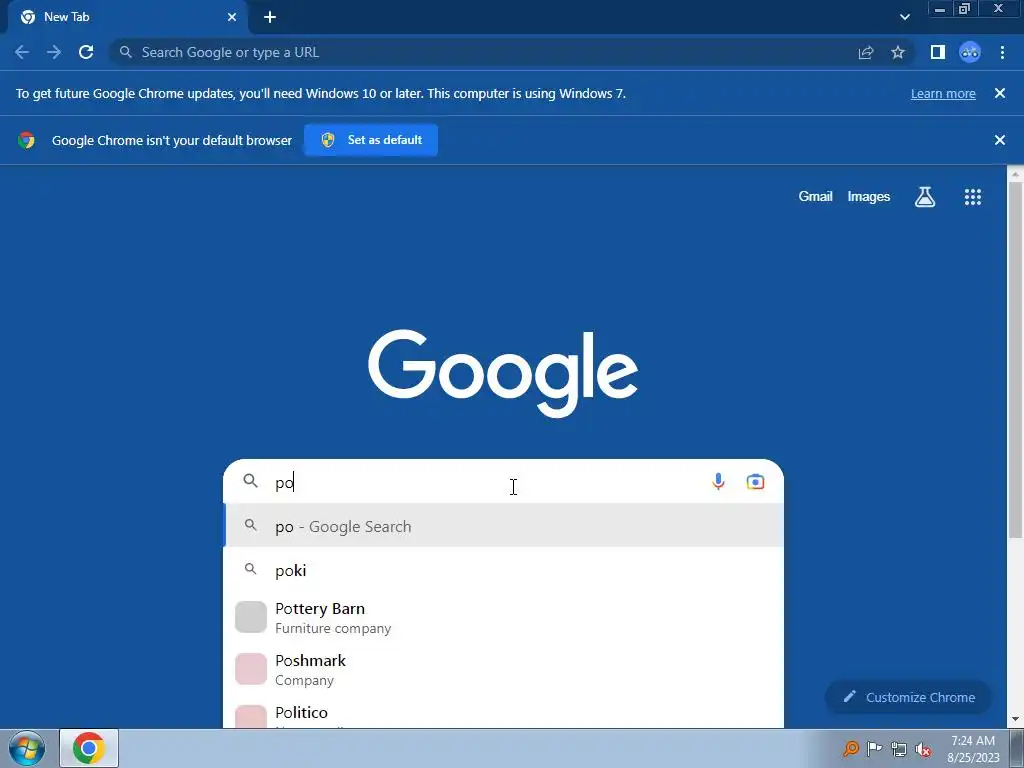
Task: Open Gmail link
Action: click(x=815, y=196)
